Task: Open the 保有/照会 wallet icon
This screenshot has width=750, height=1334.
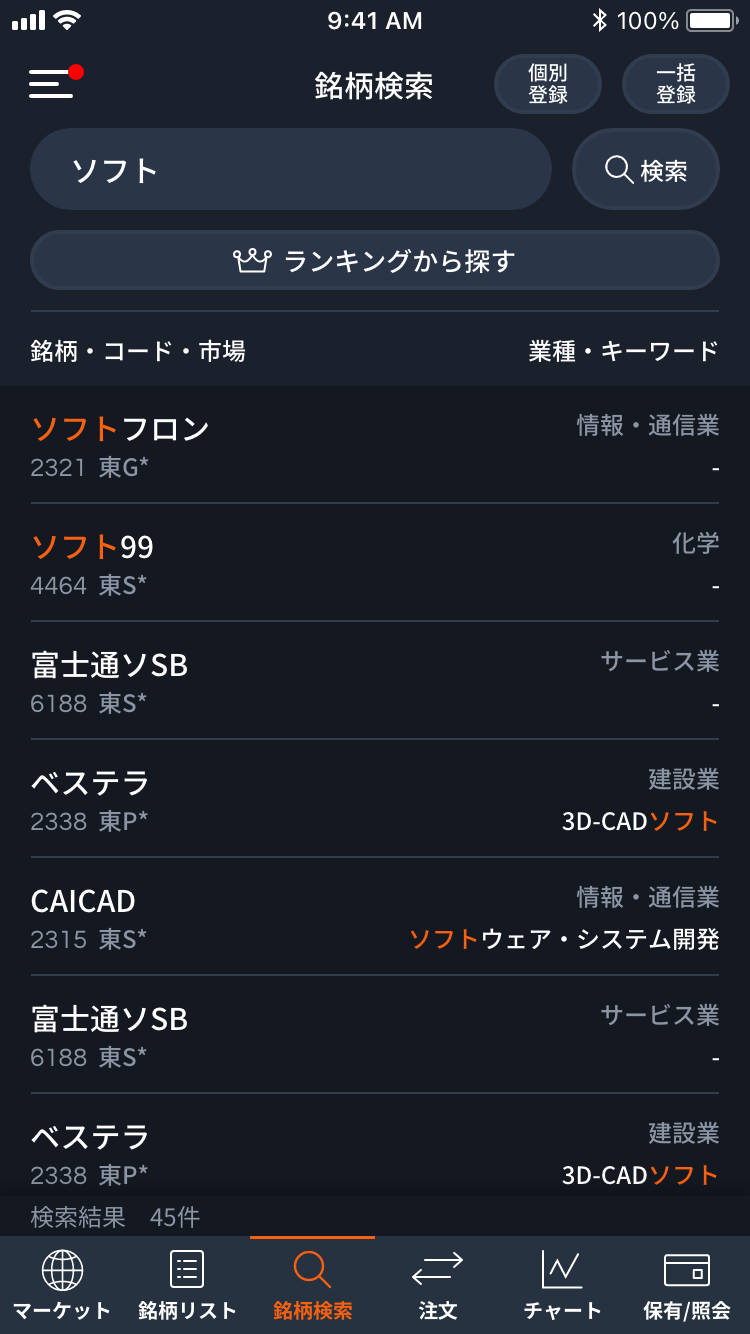Action: pyautogui.click(x=687, y=1270)
